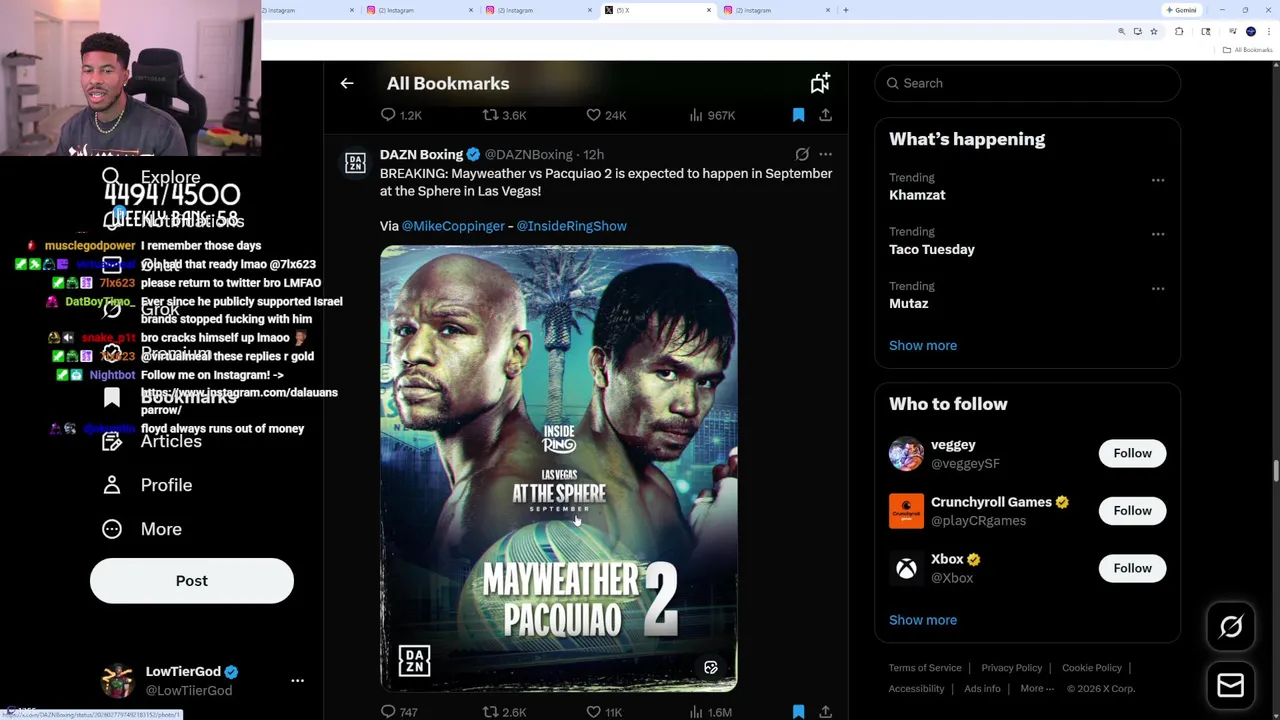Click the Gemini button in Chrome
The image size is (1280, 720).
tap(1181, 10)
